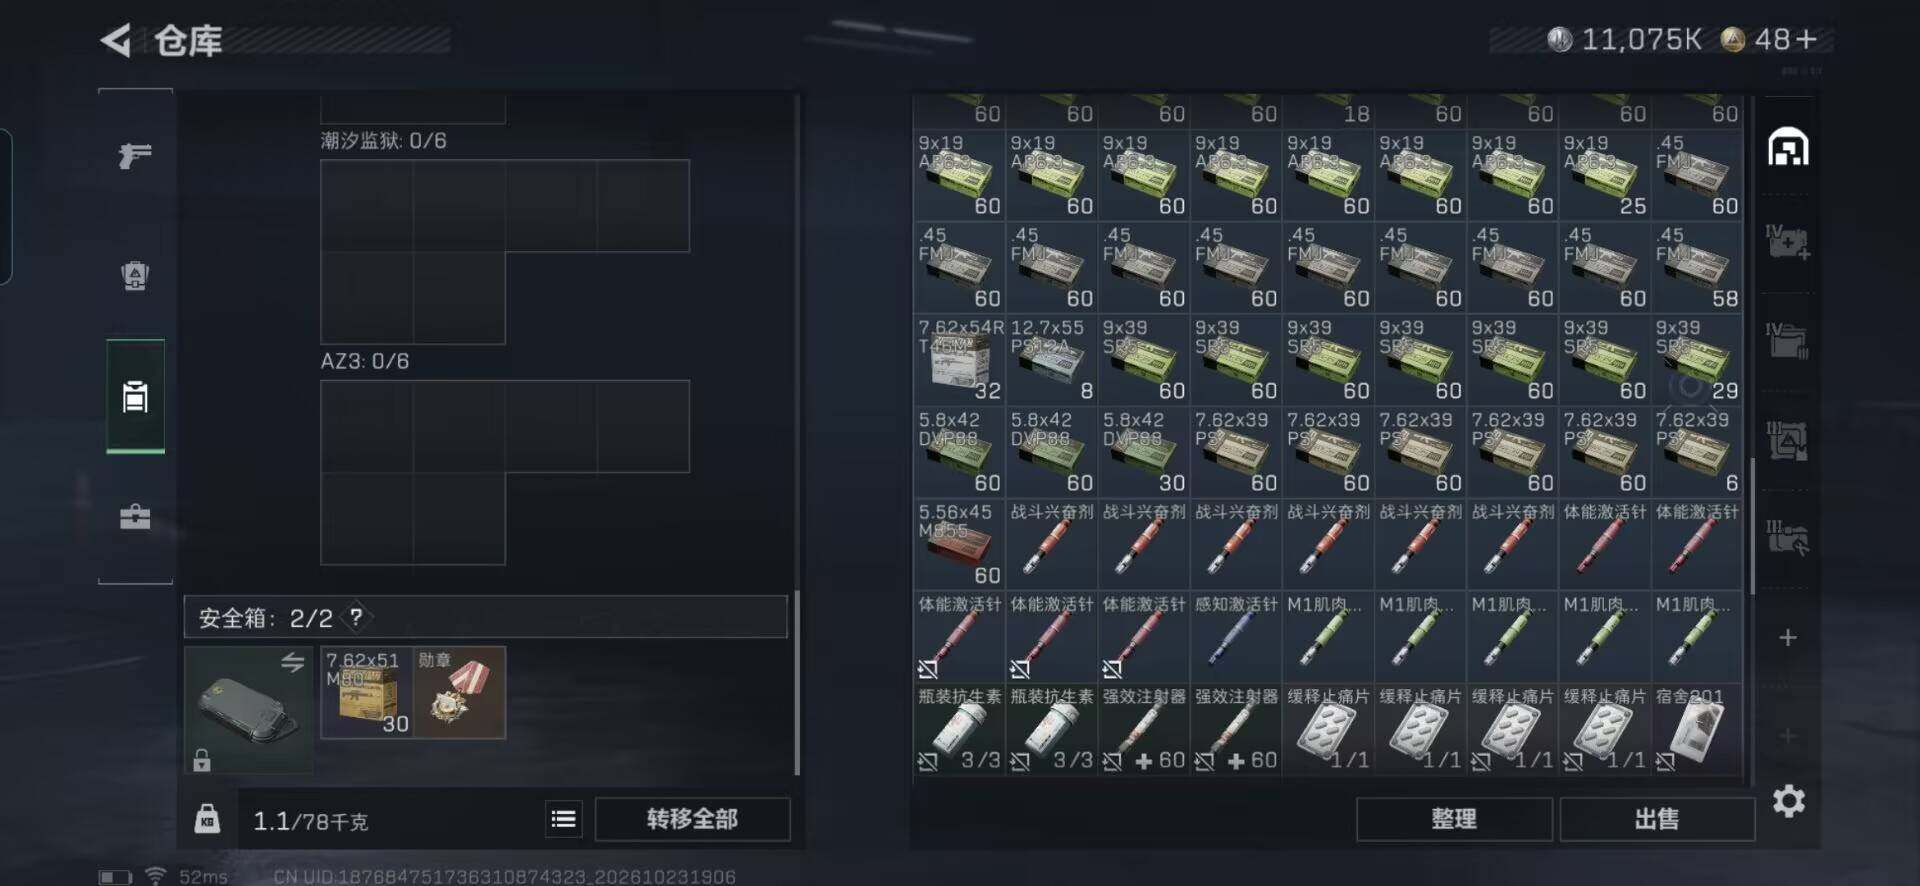Screen dimensions: 1920x886
Task: Select the secure case container image
Action: pyautogui.click(x=248, y=709)
